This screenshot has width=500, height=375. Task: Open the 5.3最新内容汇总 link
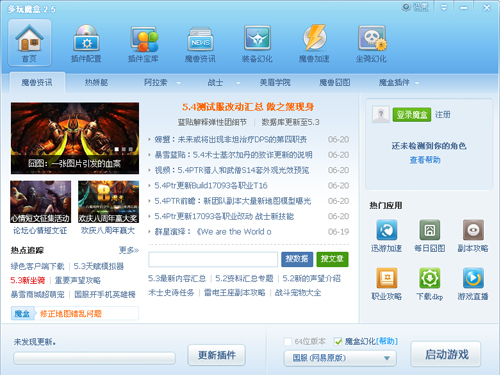pyautogui.click(x=177, y=278)
